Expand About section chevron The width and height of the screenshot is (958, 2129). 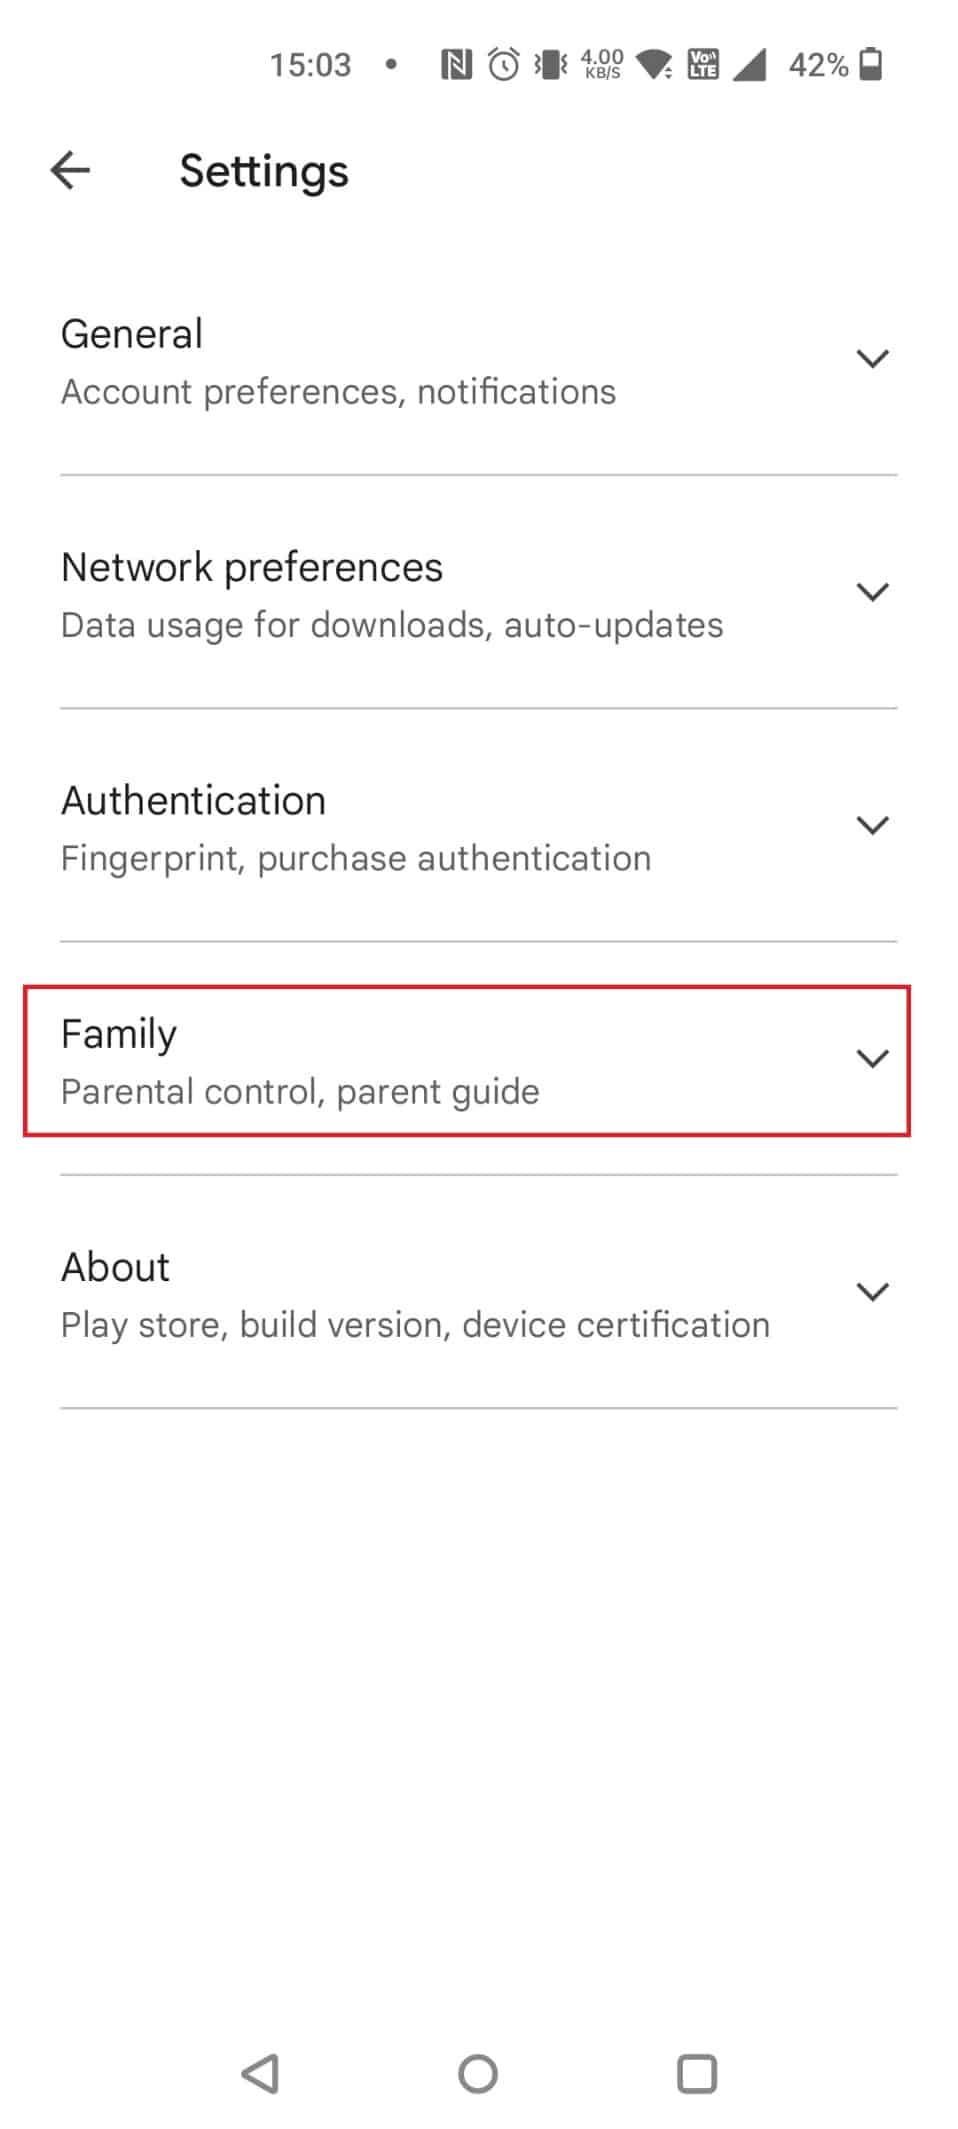tap(873, 1291)
